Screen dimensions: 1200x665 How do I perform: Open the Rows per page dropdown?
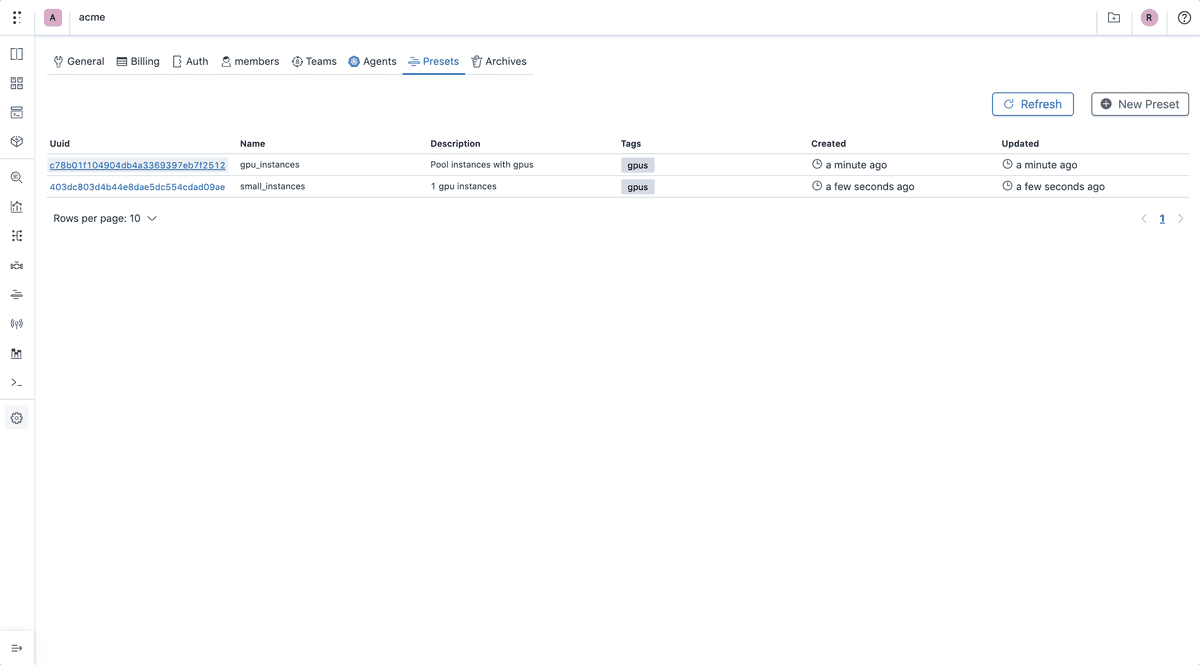click(105, 218)
